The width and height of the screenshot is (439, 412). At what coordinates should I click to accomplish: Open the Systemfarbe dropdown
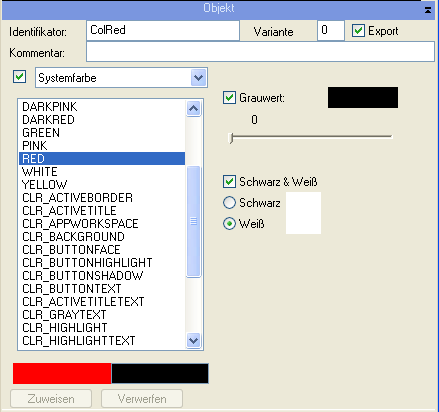199,78
